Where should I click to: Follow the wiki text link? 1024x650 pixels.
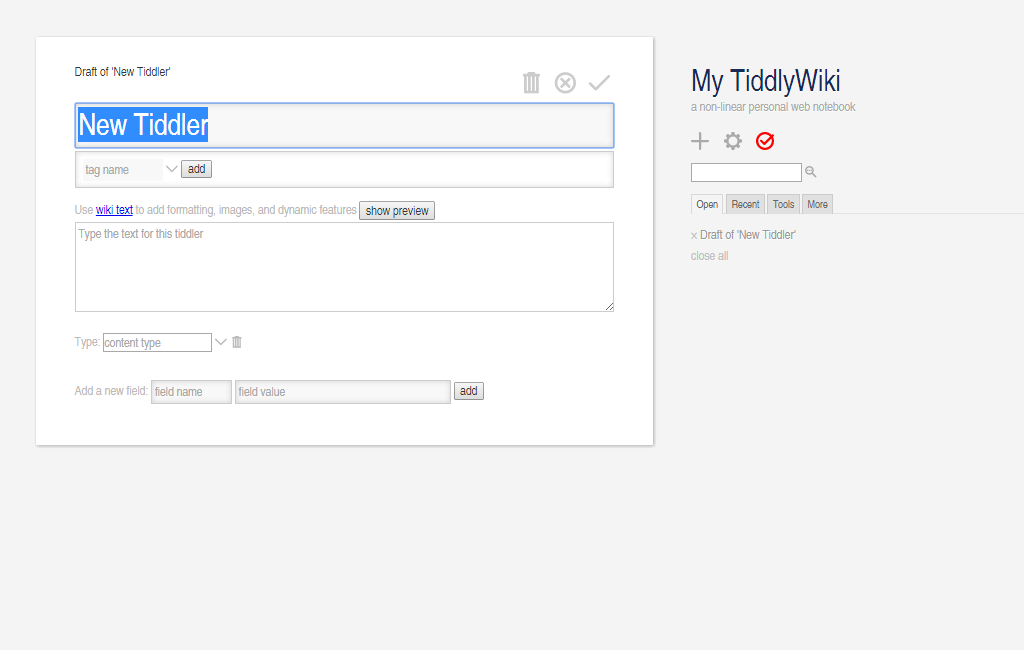114,210
